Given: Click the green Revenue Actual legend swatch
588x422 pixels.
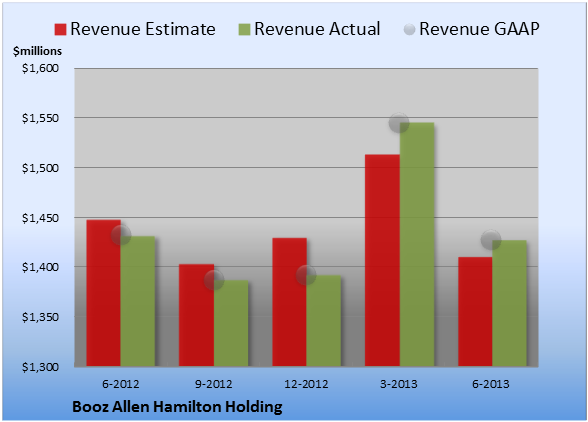Looking at the screenshot, I should click(x=244, y=30).
